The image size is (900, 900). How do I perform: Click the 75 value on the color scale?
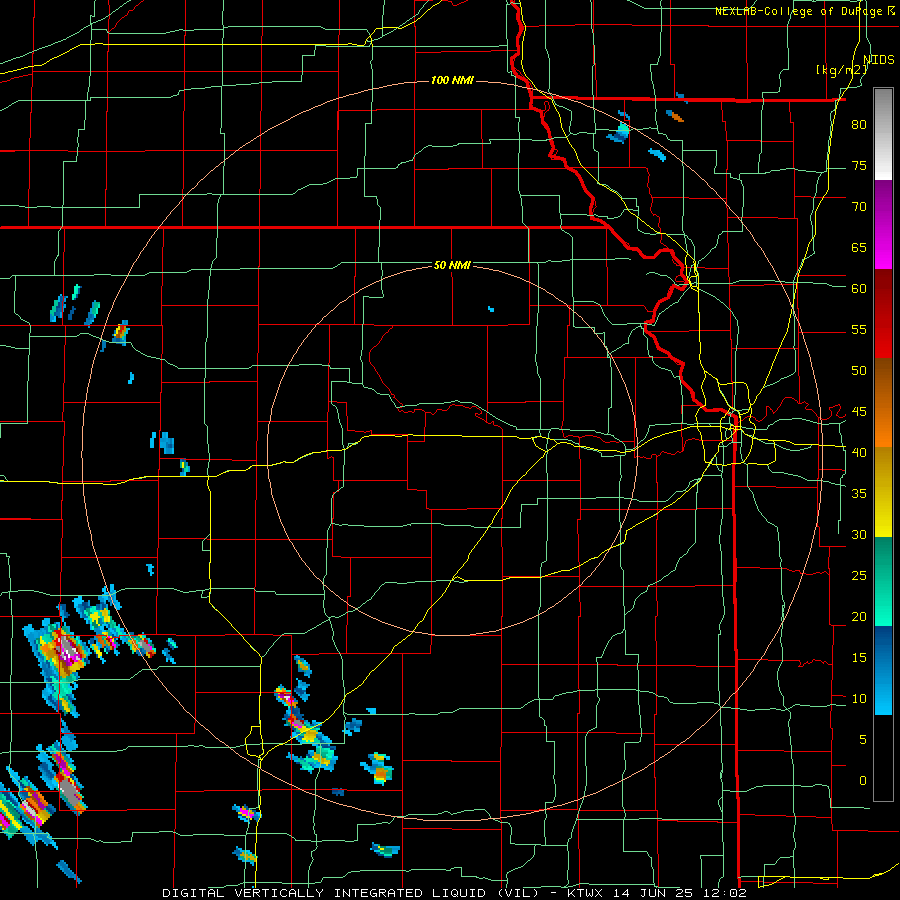[x=859, y=165]
